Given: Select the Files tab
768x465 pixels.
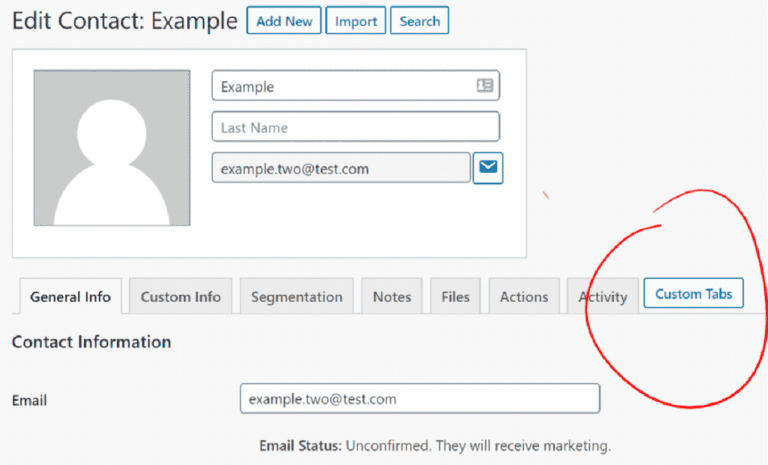Looking at the screenshot, I should point(456,296).
